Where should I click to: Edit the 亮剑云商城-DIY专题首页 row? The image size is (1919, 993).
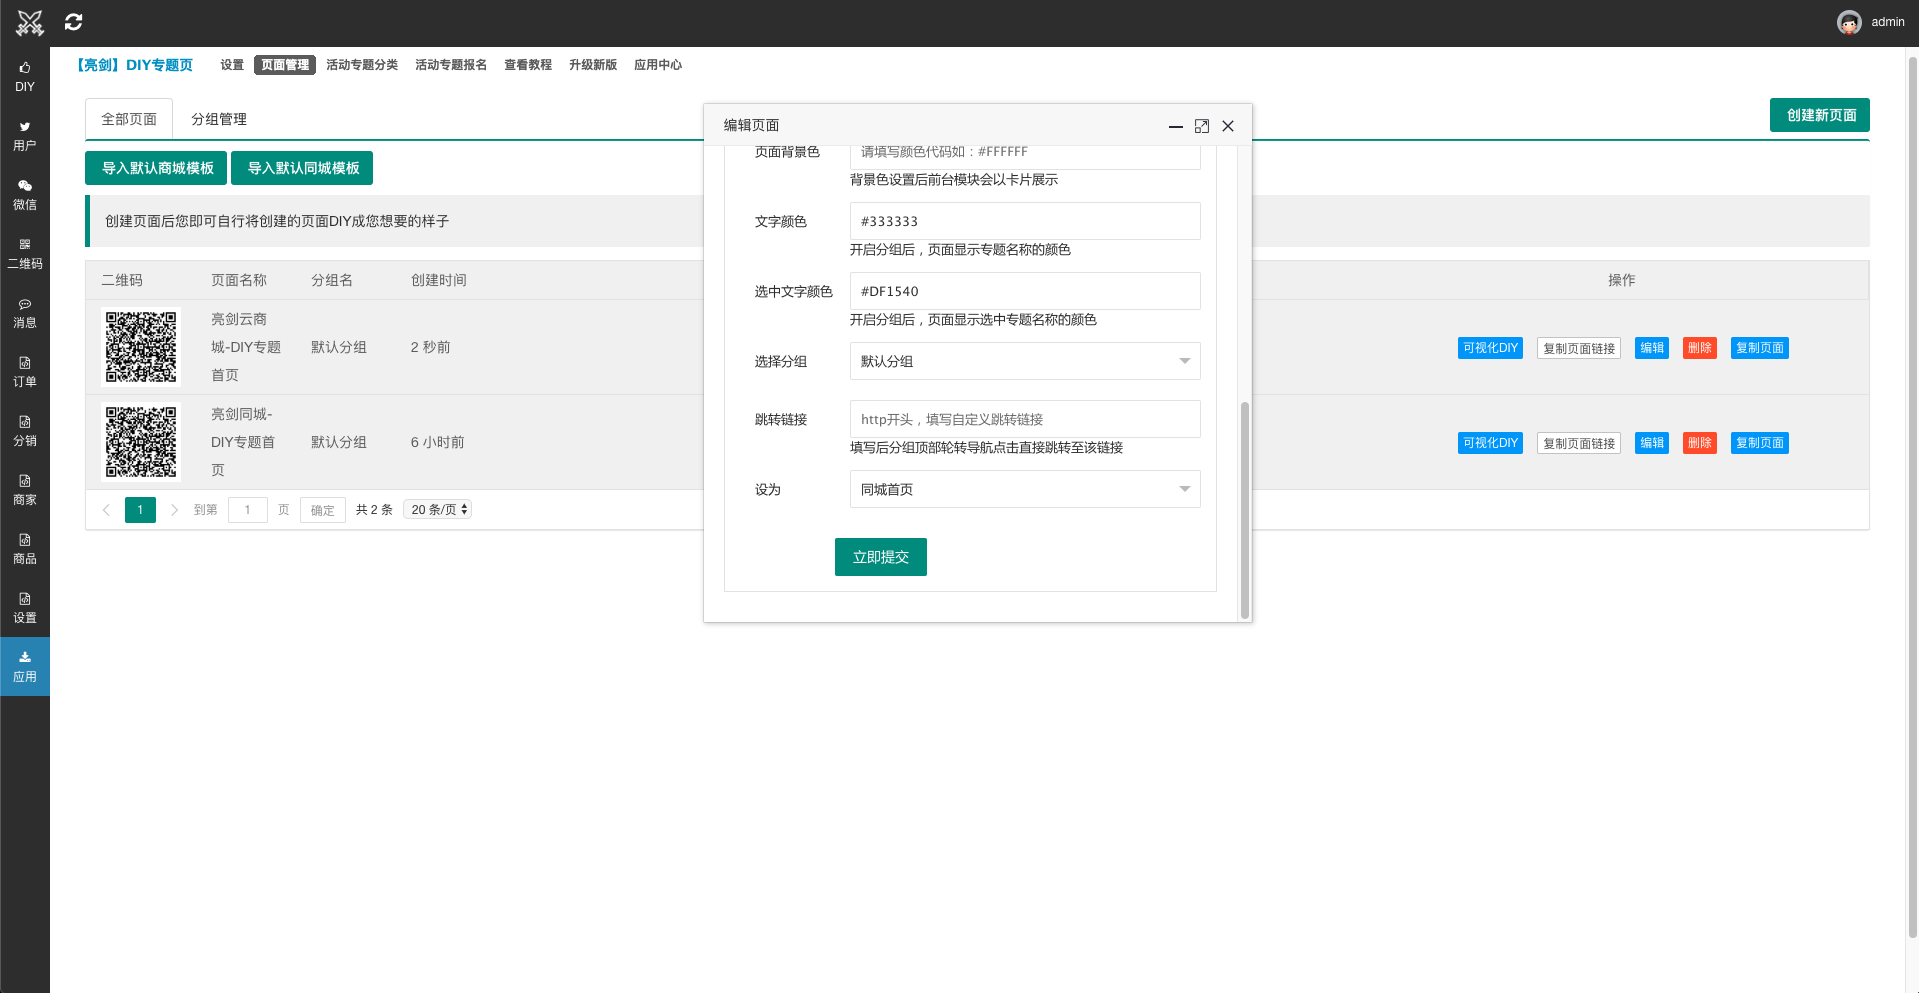[x=1652, y=348]
